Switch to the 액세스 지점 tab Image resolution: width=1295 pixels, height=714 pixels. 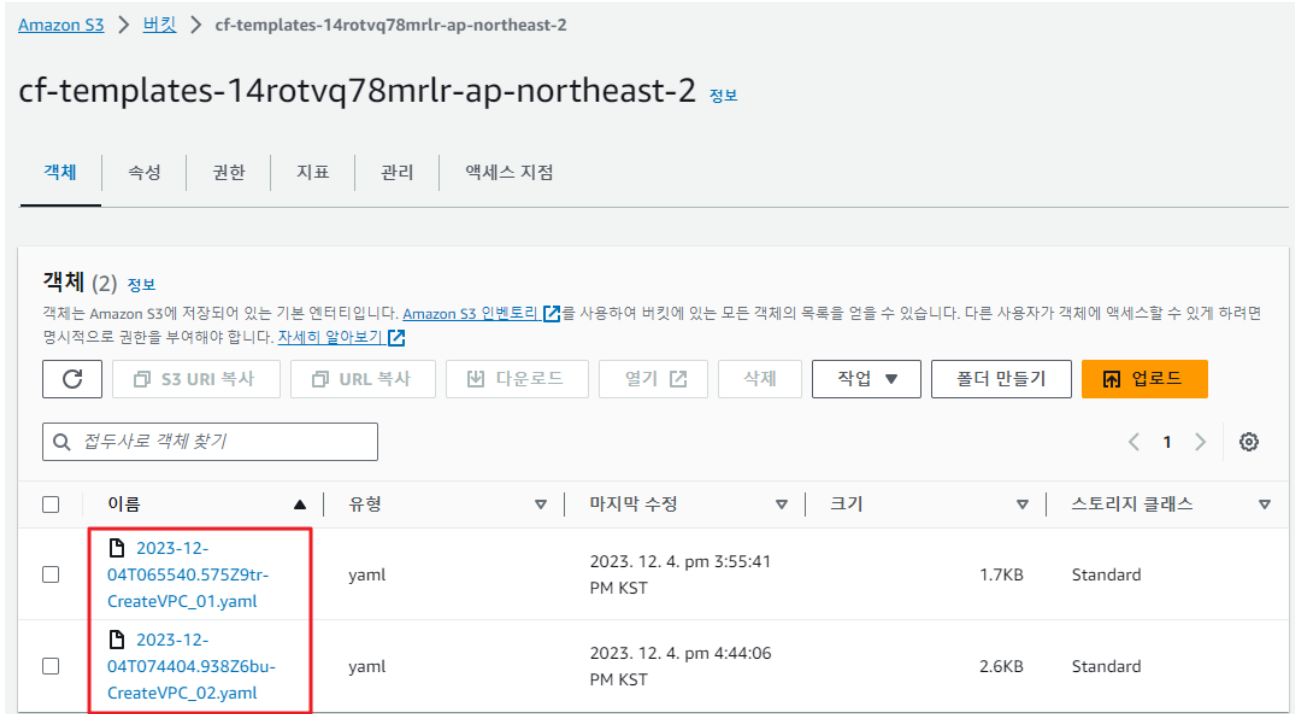coord(509,172)
